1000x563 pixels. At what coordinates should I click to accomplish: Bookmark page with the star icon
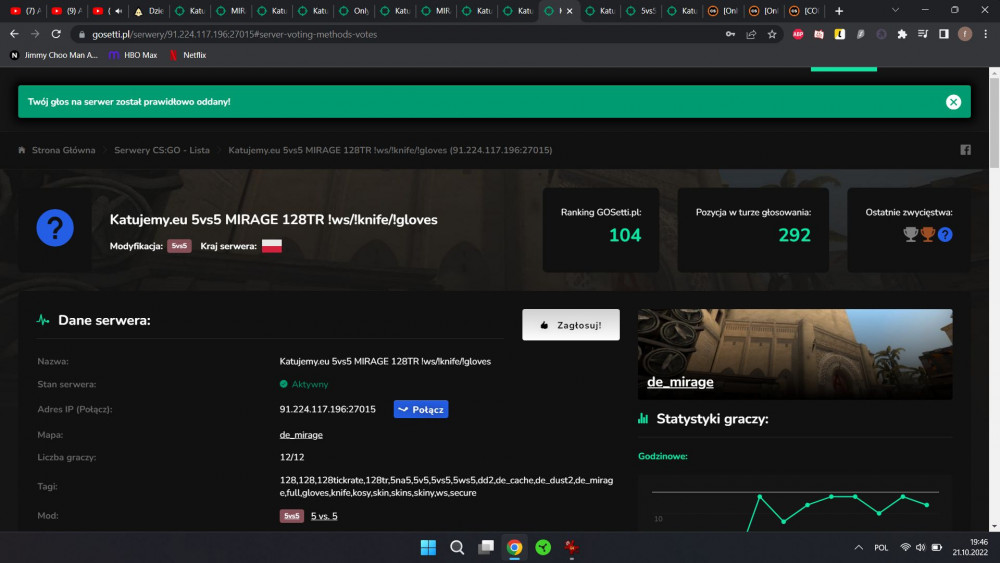coord(772,34)
